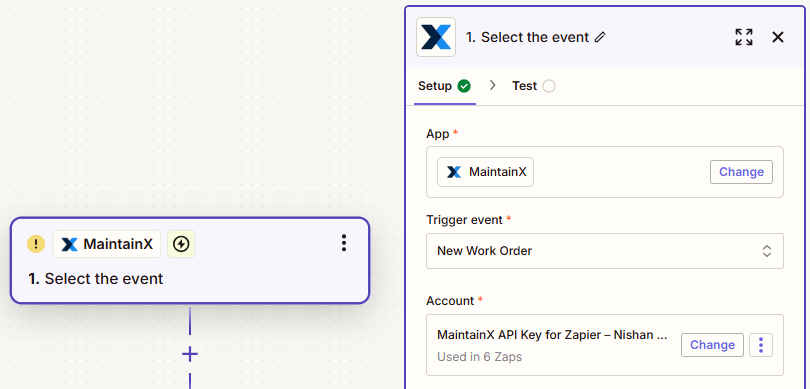Click the MaintainX API Key account name
The height and width of the screenshot is (389, 810).
click(x=552, y=335)
